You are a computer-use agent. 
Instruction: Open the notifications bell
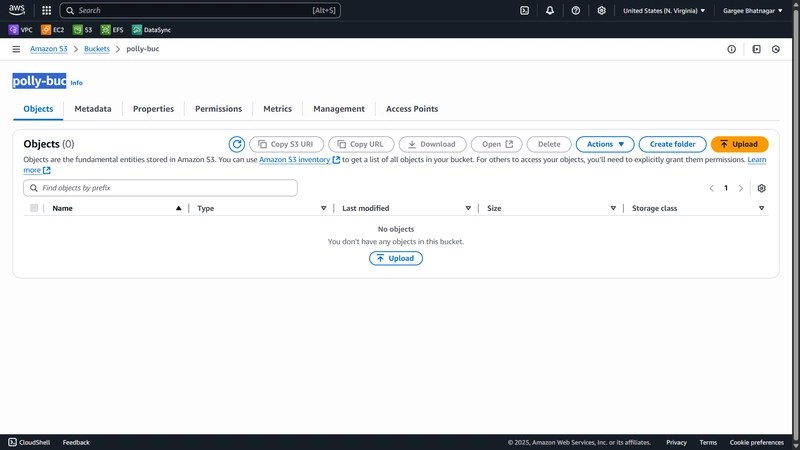550,10
